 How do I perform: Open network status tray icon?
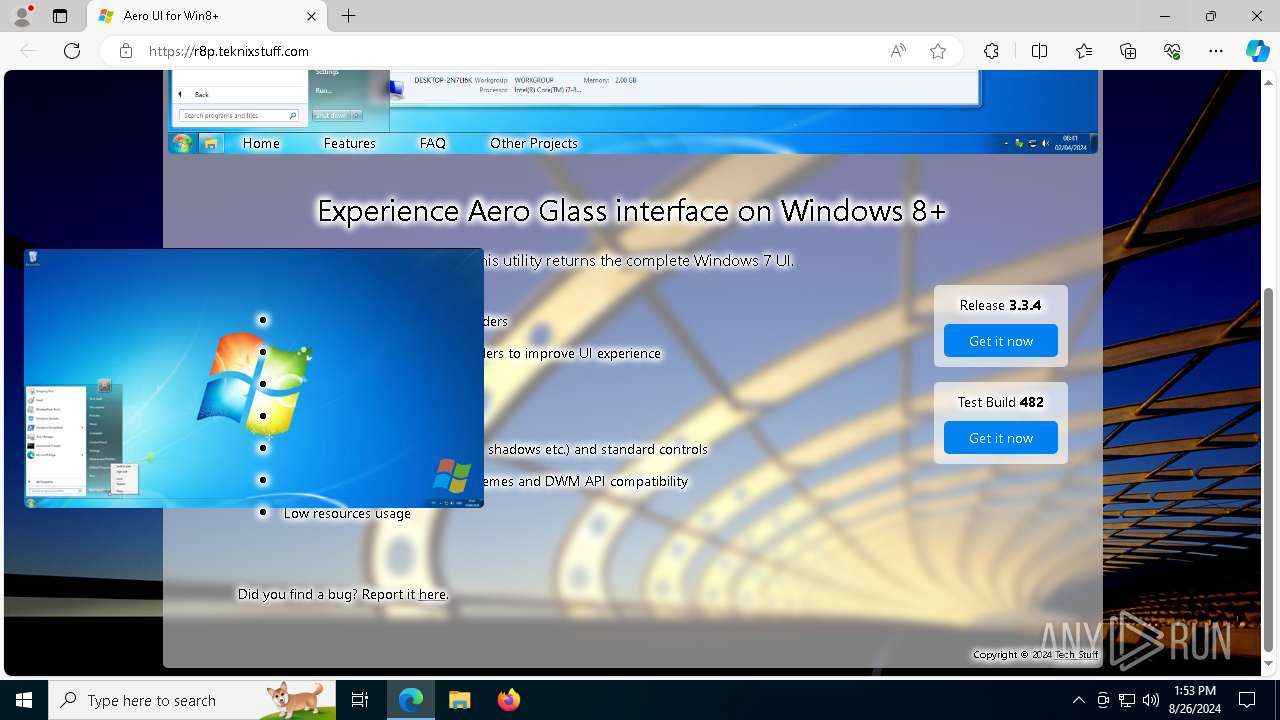pos(1127,700)
